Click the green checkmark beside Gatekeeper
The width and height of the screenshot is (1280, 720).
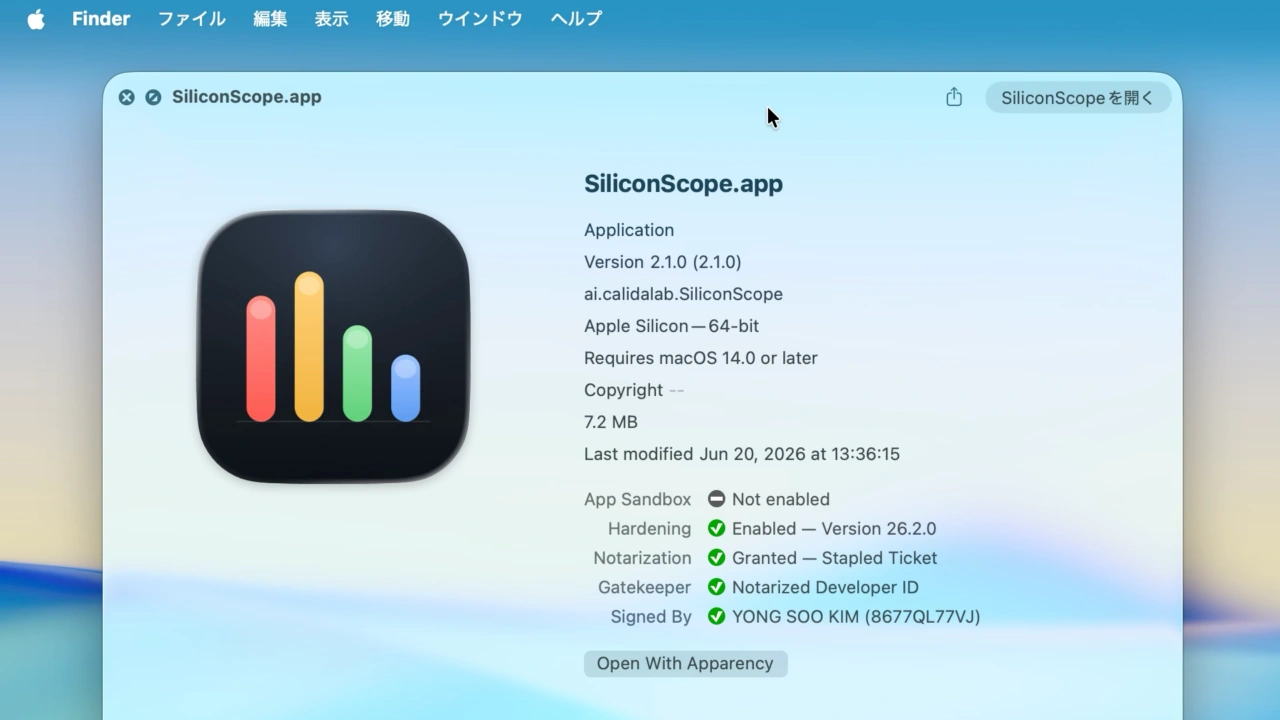pos(716,587)
